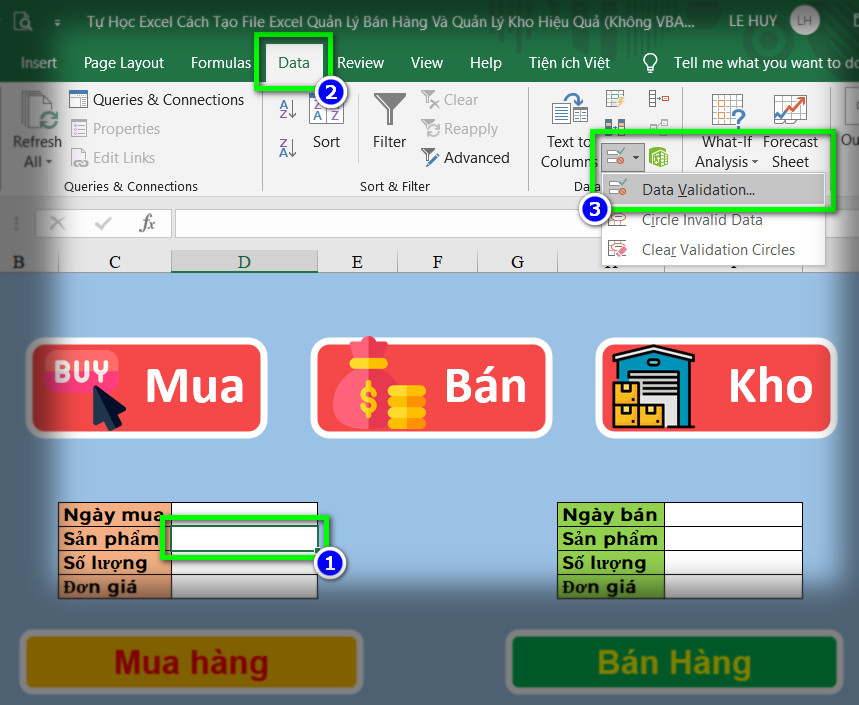Open the What-If Analysis dropdown
859x705 pixels.
tap(726, 131)
